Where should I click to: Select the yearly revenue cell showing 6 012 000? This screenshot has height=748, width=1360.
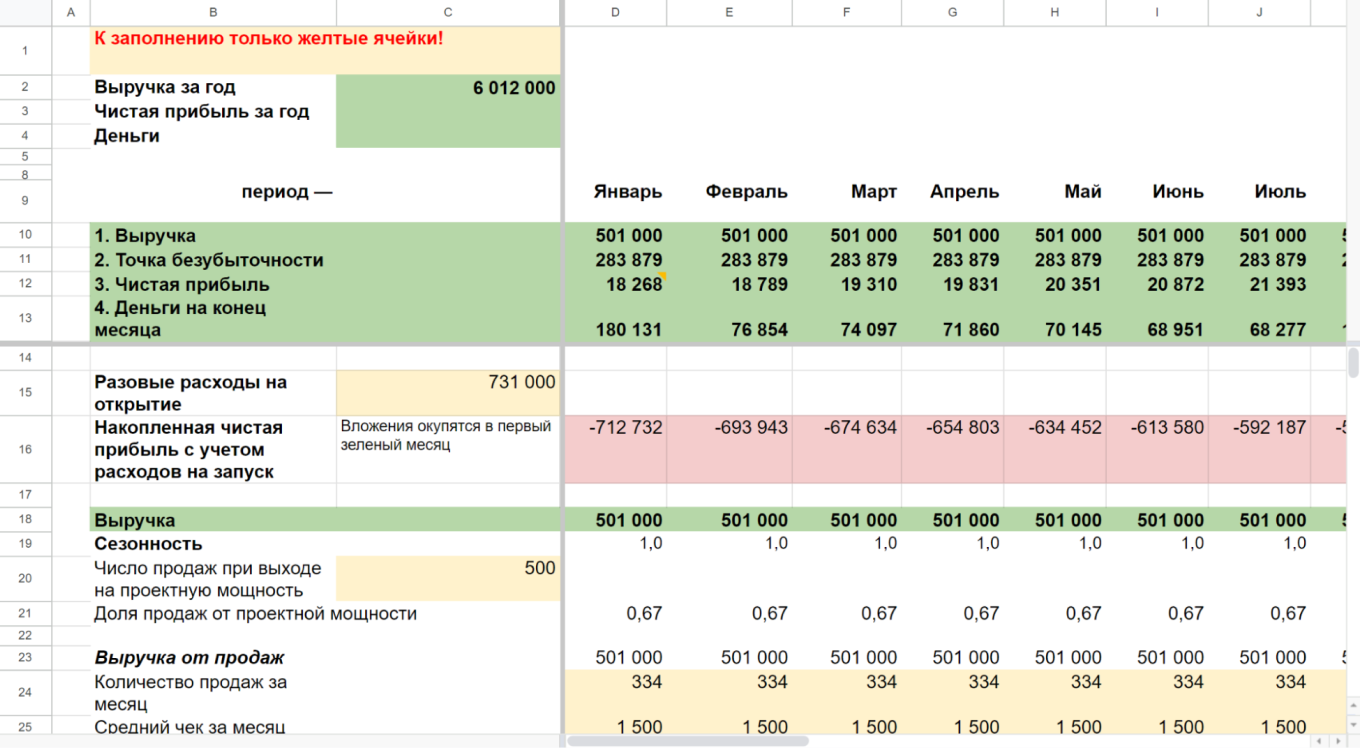click(448, 88)
